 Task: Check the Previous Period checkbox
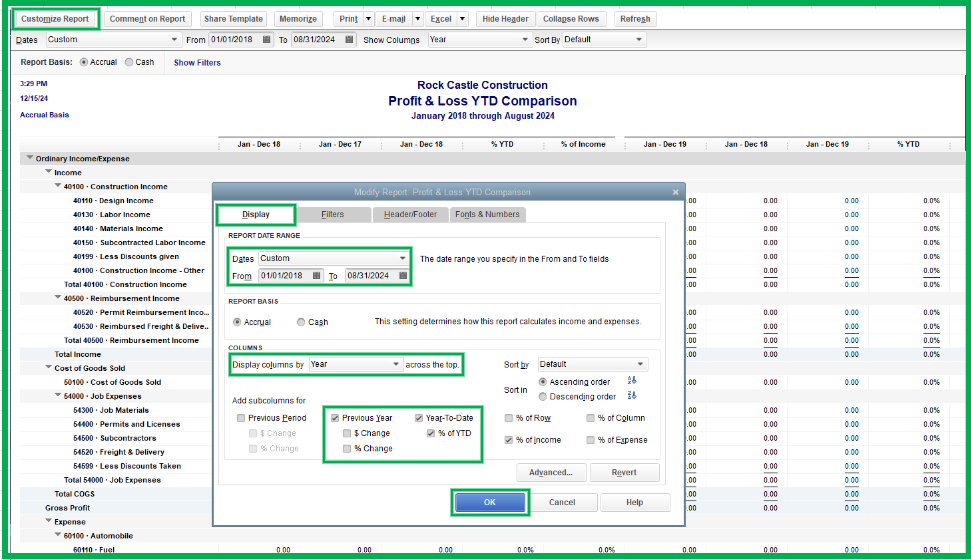[x=241, y=418]
